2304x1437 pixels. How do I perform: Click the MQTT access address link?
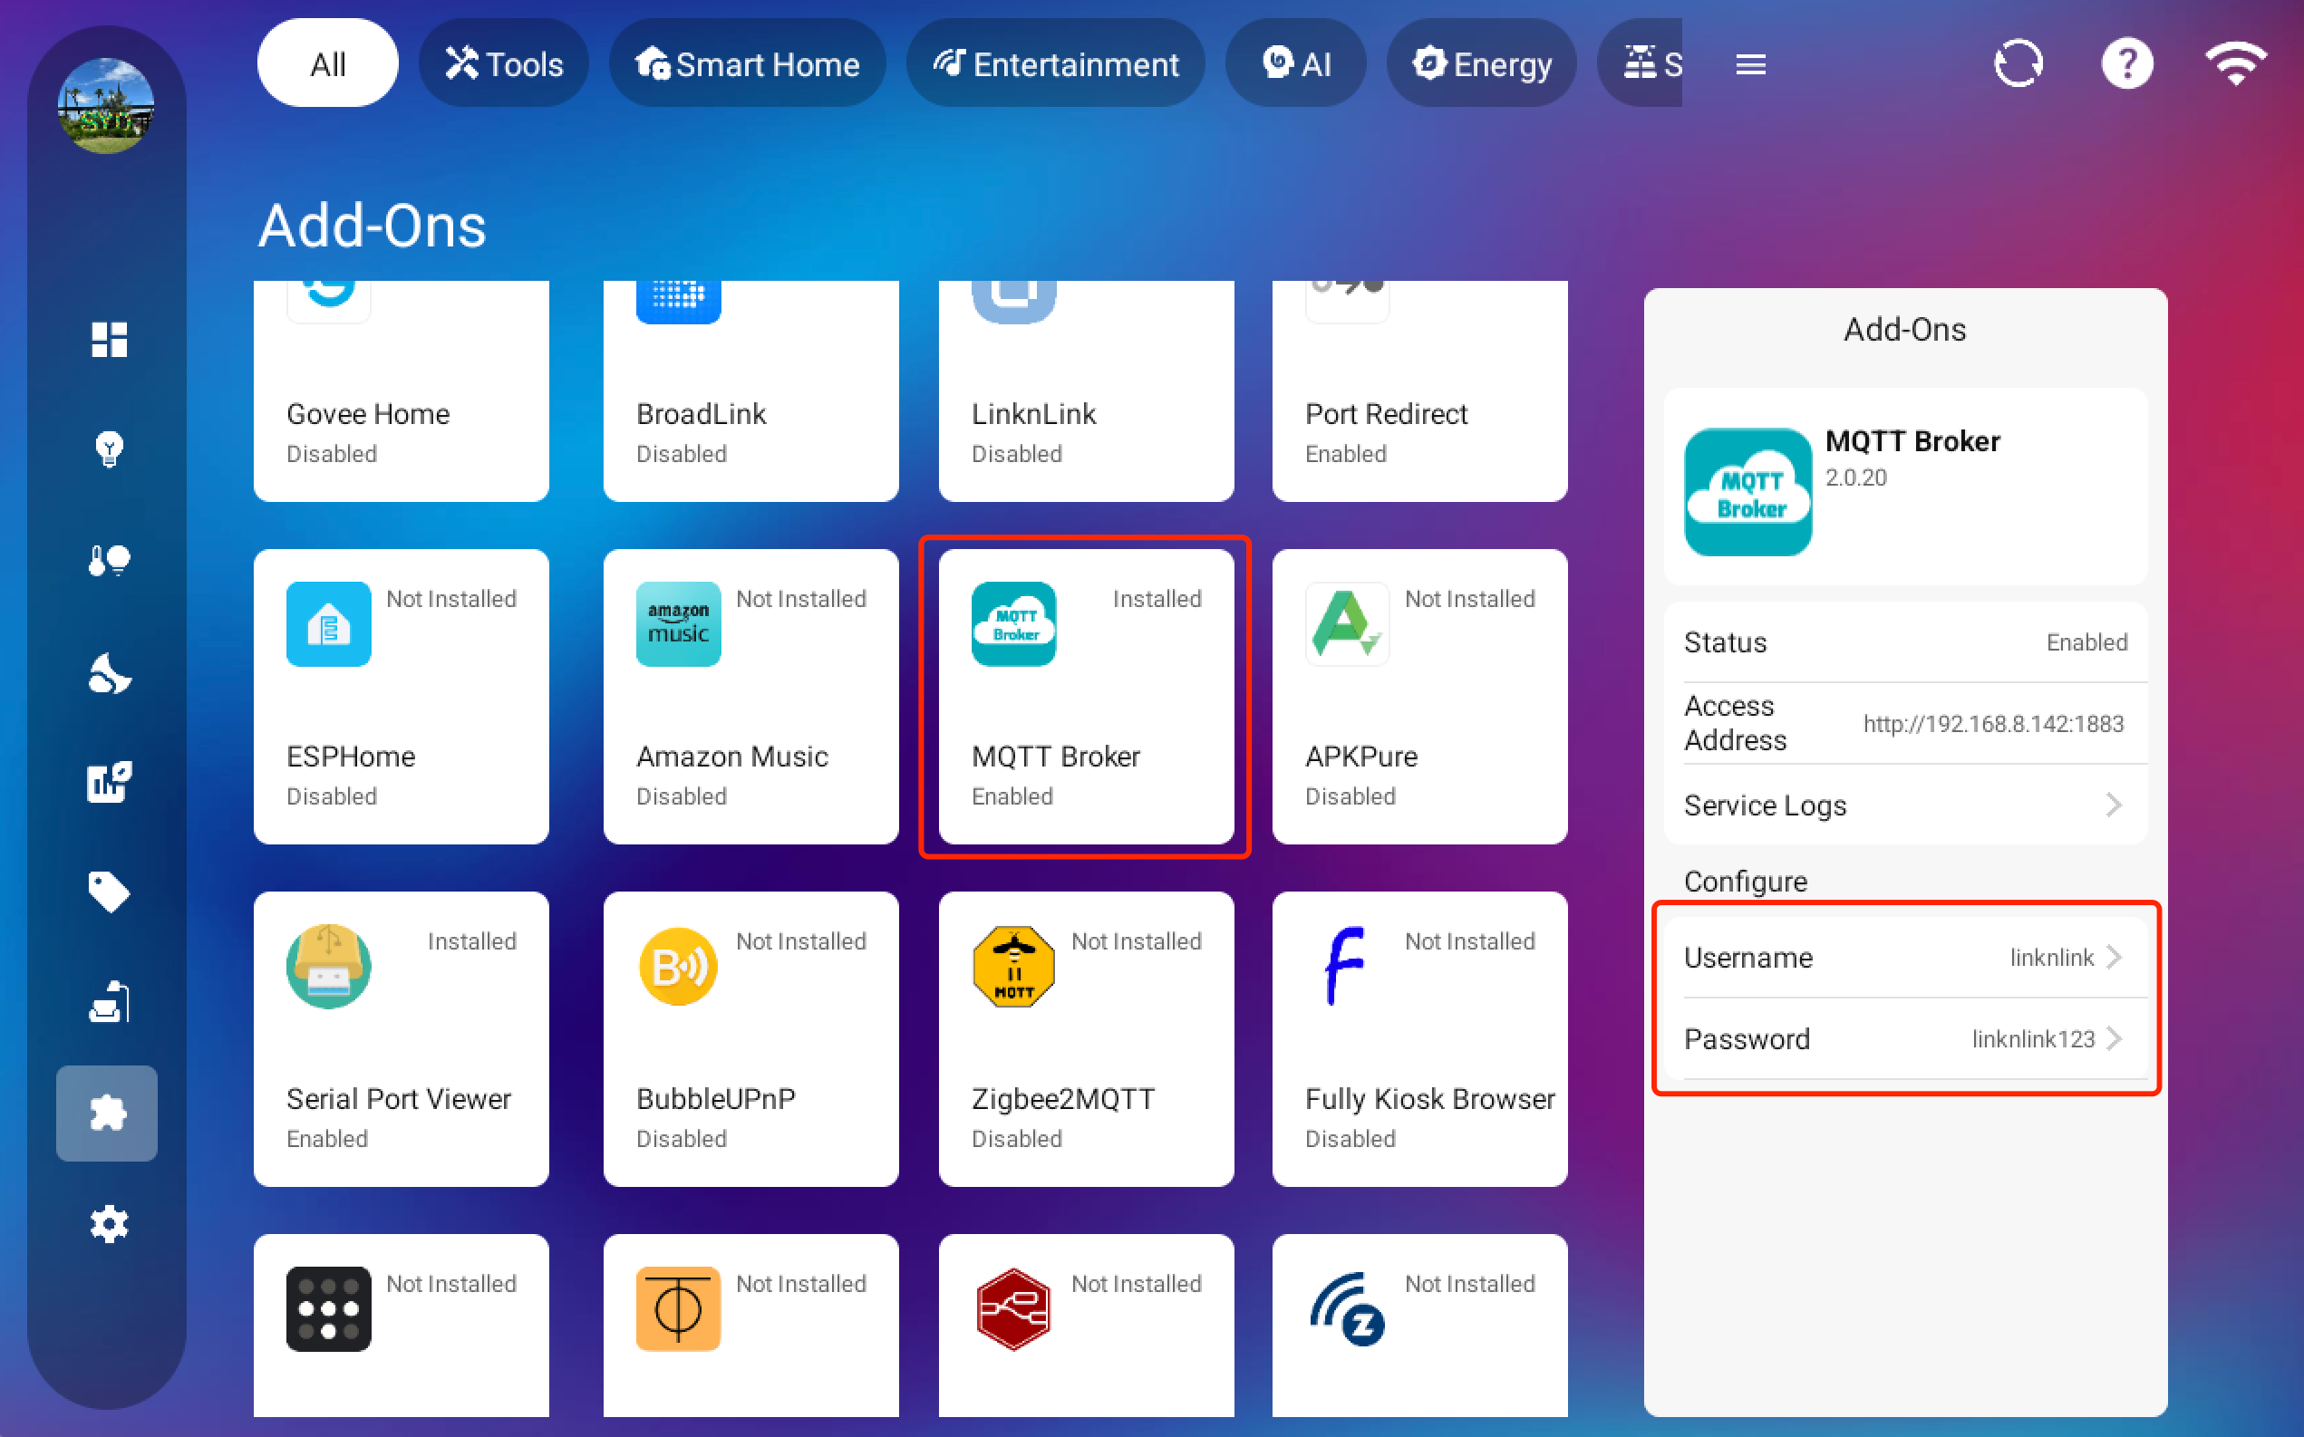(1992, 723)
